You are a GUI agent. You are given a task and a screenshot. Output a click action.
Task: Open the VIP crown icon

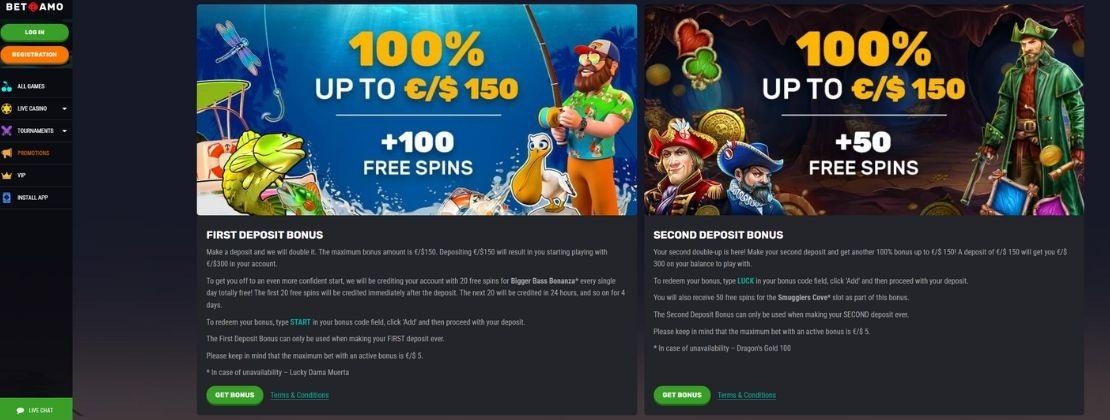7,175
